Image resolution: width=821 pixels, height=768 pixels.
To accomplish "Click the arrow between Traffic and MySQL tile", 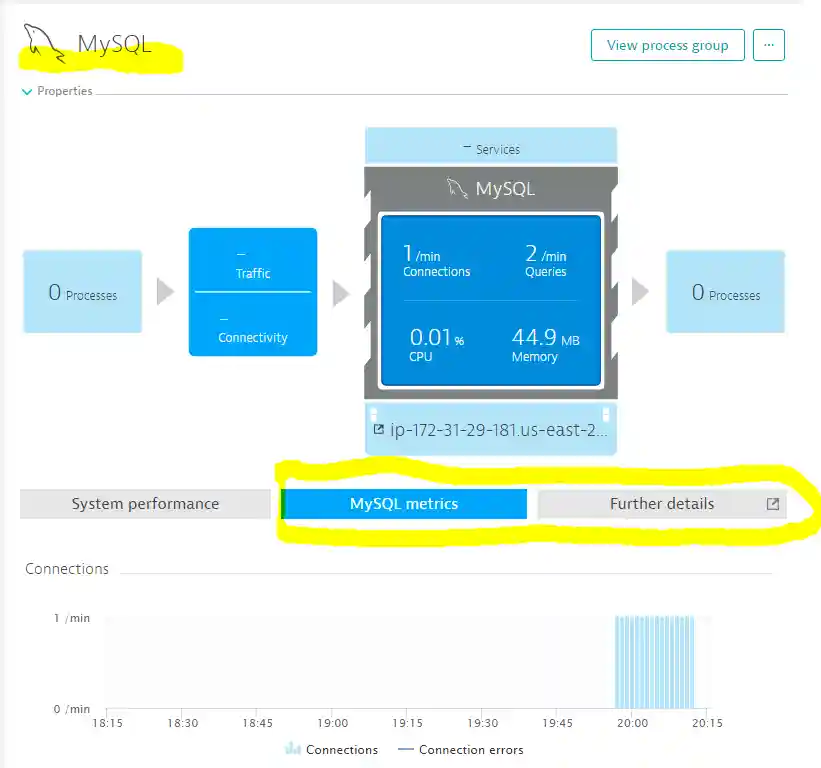I will pyautogui.click(x=341, y=292).
